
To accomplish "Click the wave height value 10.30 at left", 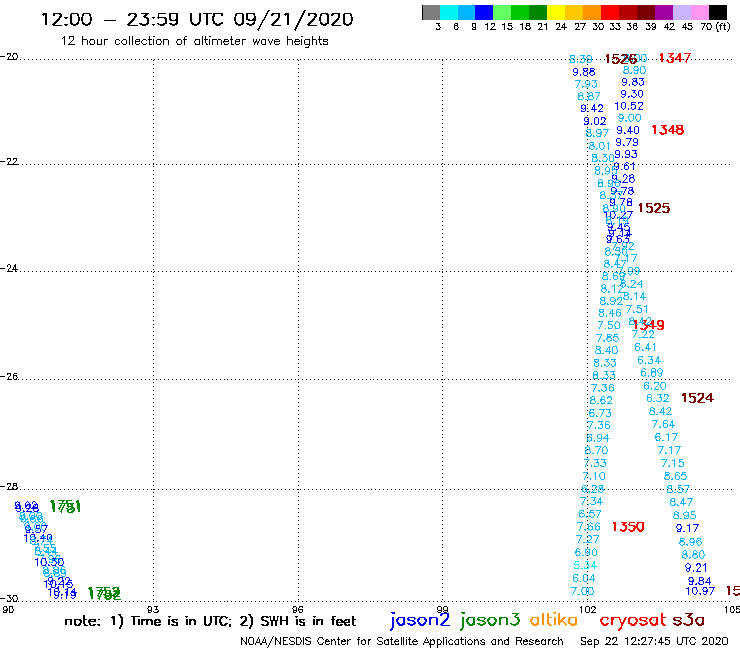I will pyautogui.click(x=49, y=562).
